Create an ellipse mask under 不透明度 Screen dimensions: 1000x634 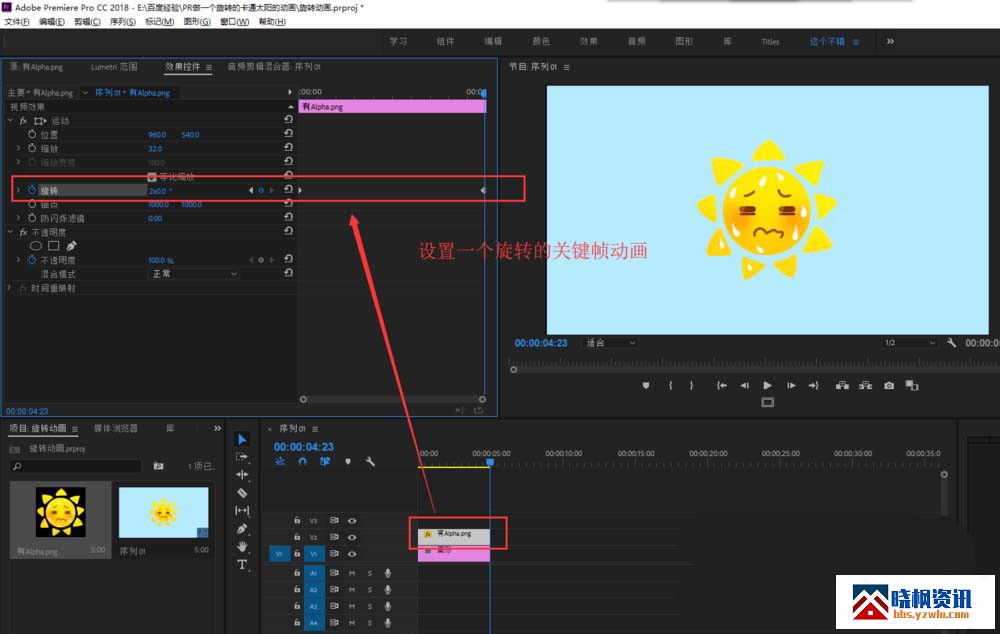pyautogui.click(x=36, y=246)
